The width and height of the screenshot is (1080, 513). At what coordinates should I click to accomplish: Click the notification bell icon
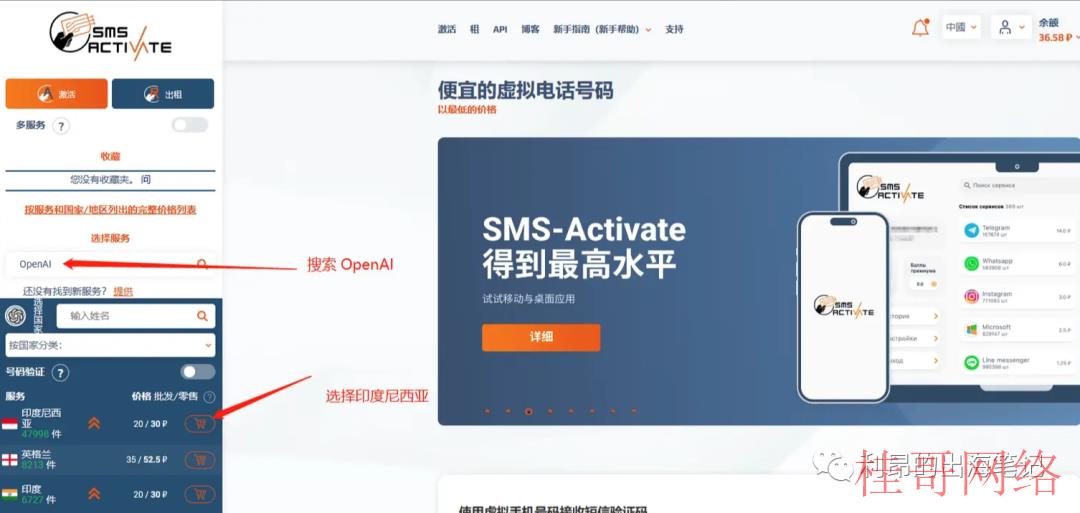[920, 28]
